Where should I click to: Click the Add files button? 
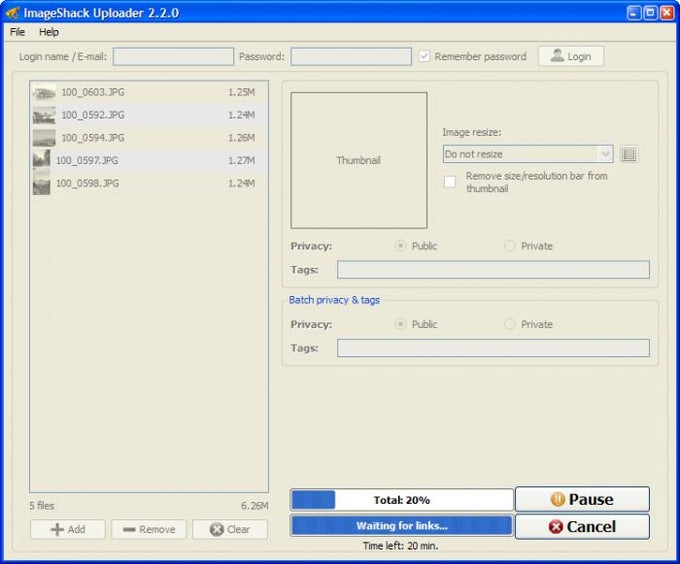tap(68, 529)
